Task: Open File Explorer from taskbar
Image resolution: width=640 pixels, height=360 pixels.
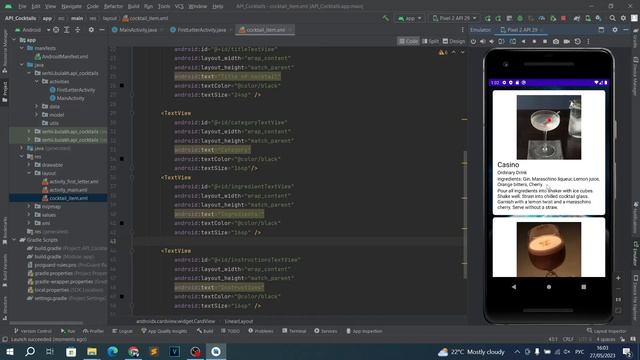Action: 92,352
